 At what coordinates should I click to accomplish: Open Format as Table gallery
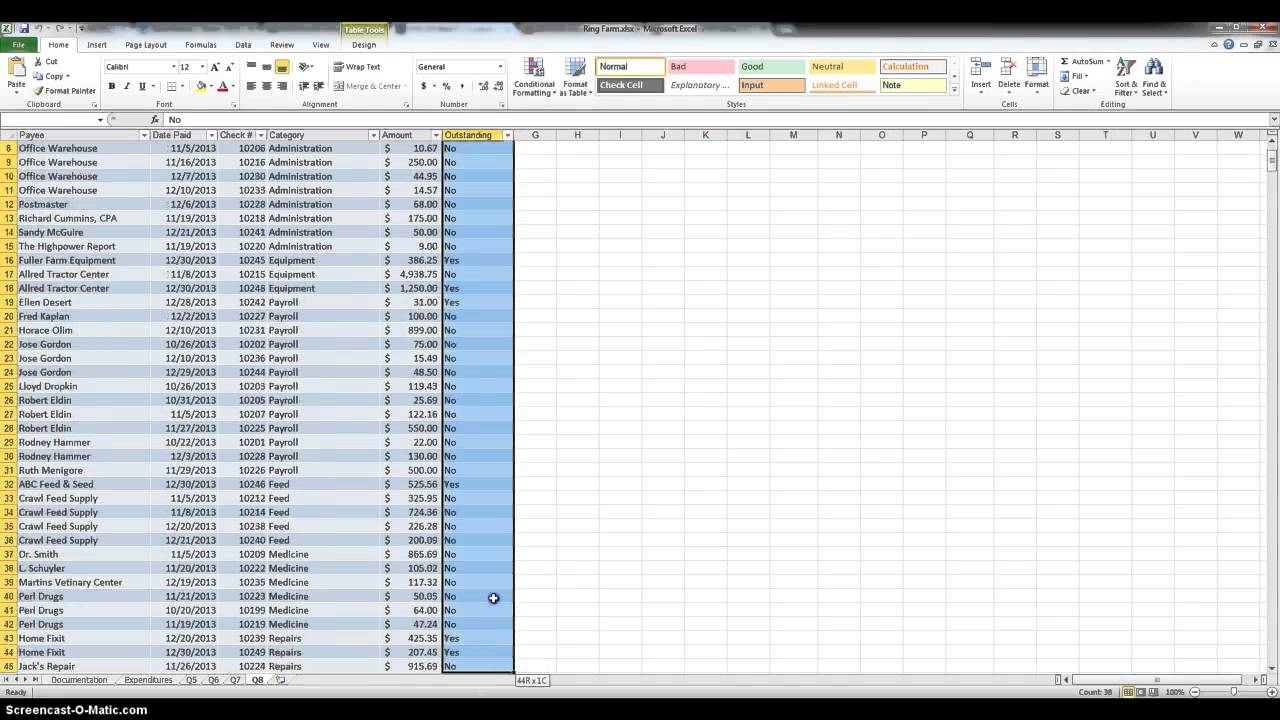coord(575,77)
